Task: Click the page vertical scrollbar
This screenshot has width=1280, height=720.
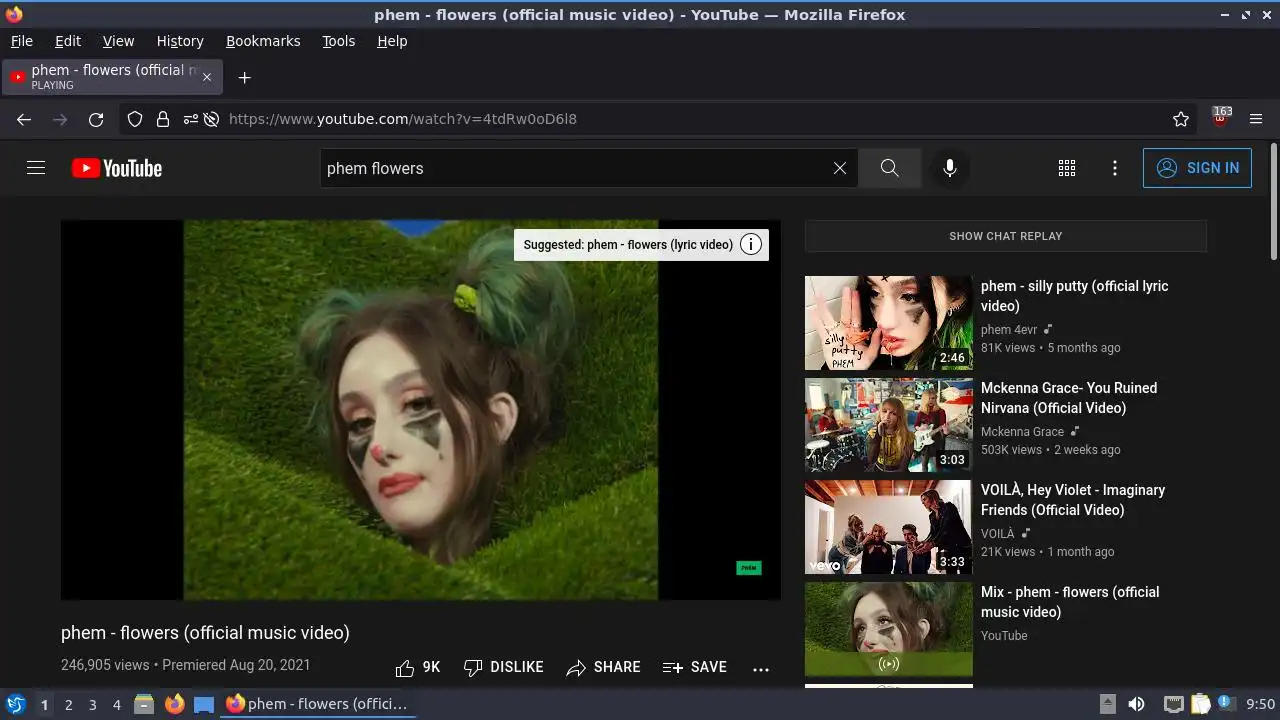Action: [x=1273, y=200]
